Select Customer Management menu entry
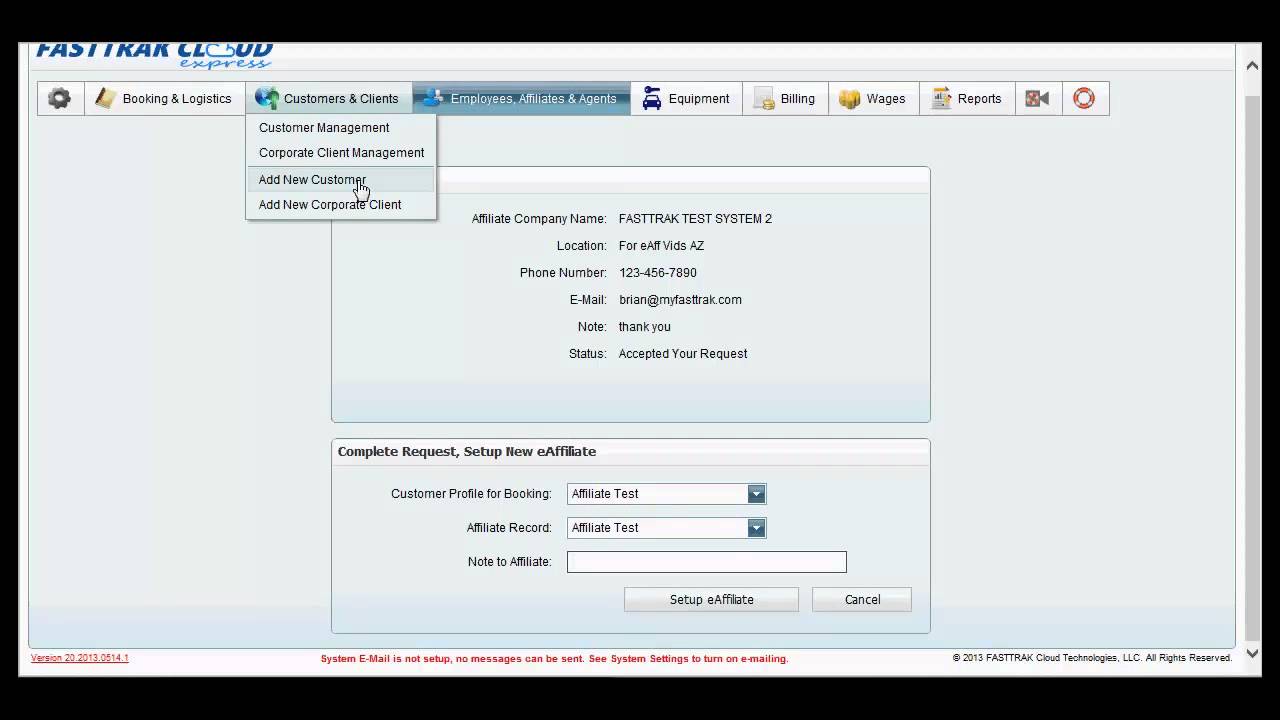 [x=341, y=128]
